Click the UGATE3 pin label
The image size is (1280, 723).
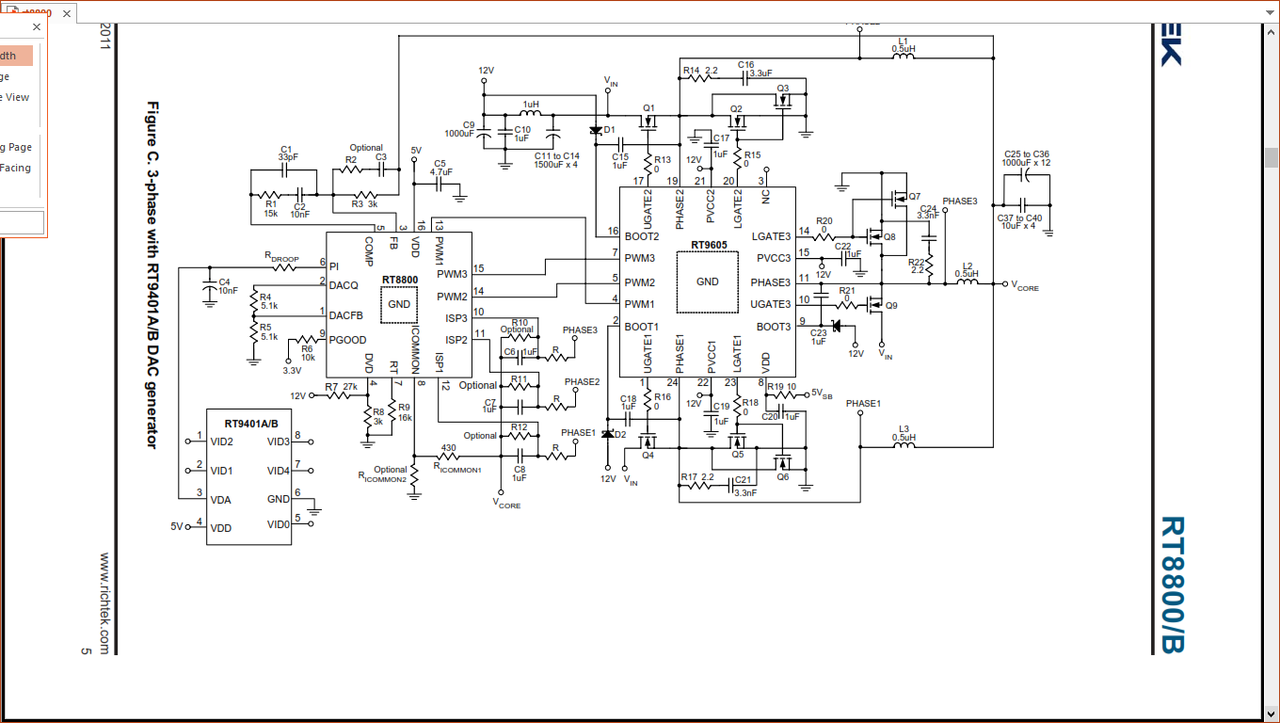tap(771, 304)
